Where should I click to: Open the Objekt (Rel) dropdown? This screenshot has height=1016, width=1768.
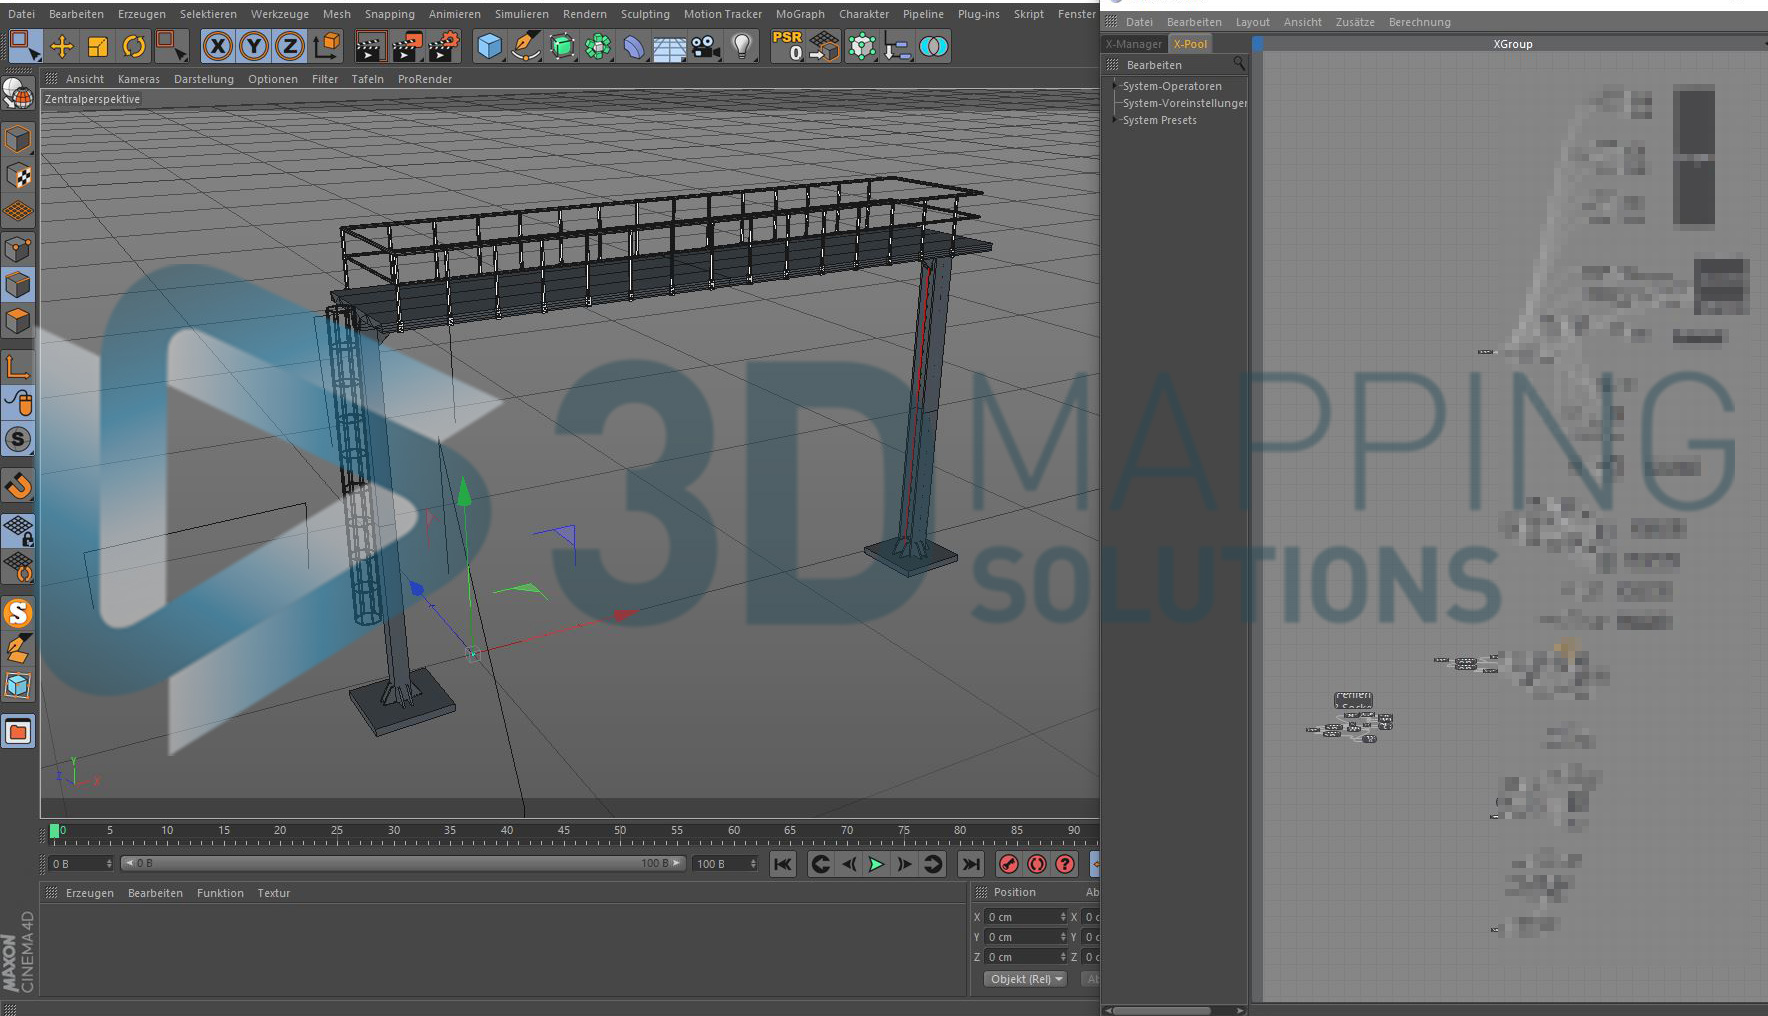pos(1025,979)
